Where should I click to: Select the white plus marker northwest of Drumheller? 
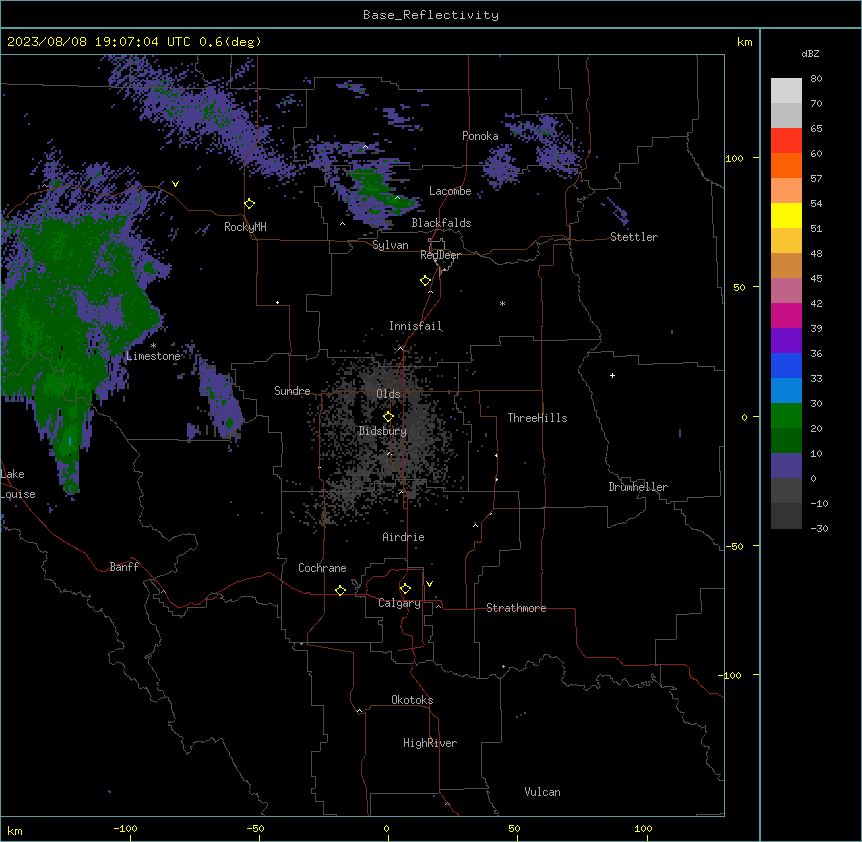tap(612, 375)
